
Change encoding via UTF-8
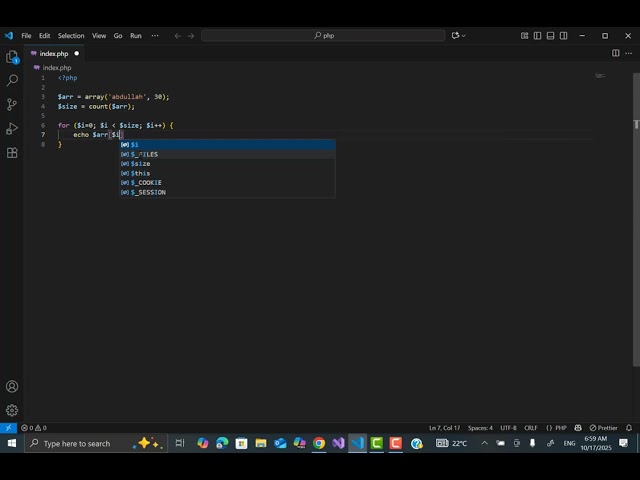point(508,428)
